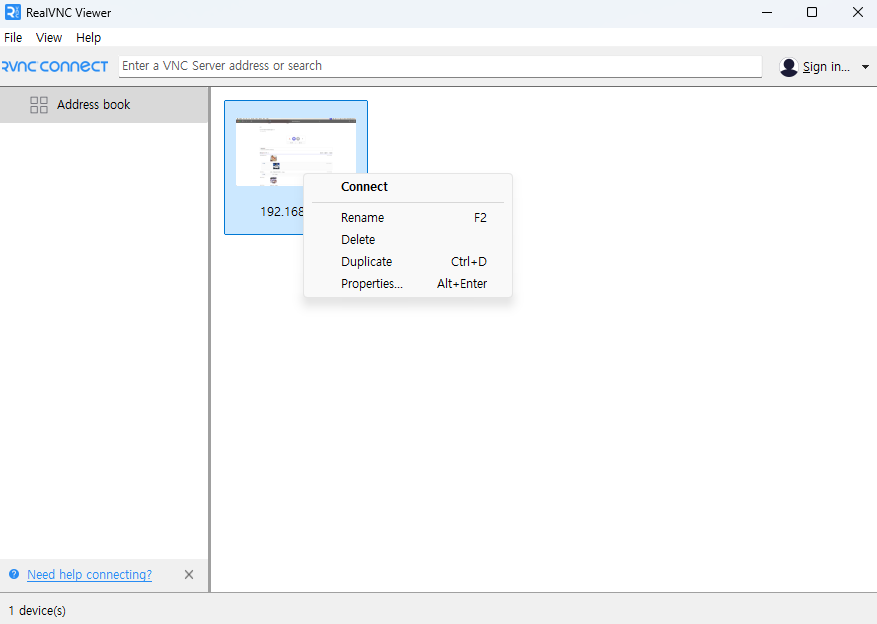Click the VNC Server address search field
Screen dimensions: 877x624
click(x=440, y=66)
